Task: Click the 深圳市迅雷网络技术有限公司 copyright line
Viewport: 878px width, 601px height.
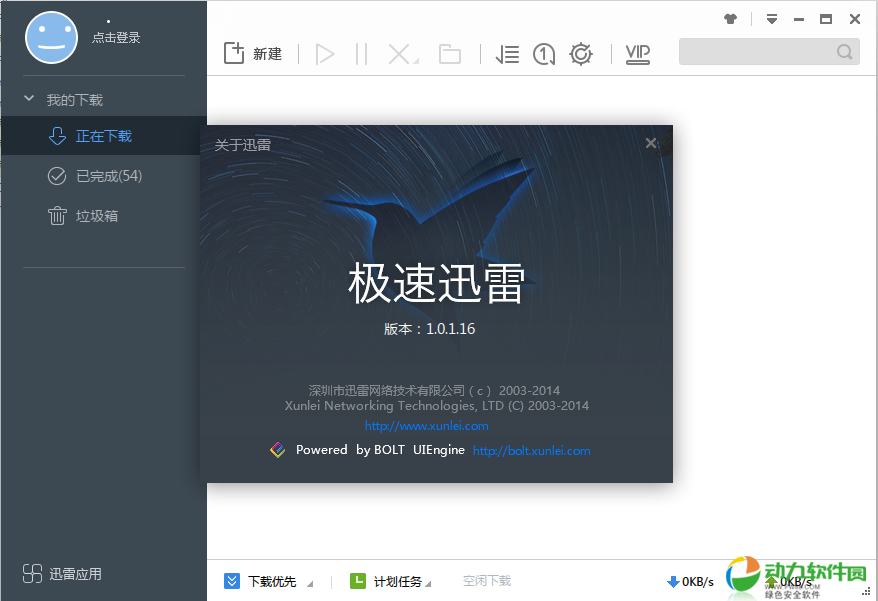Action: [x=434, y=390]
